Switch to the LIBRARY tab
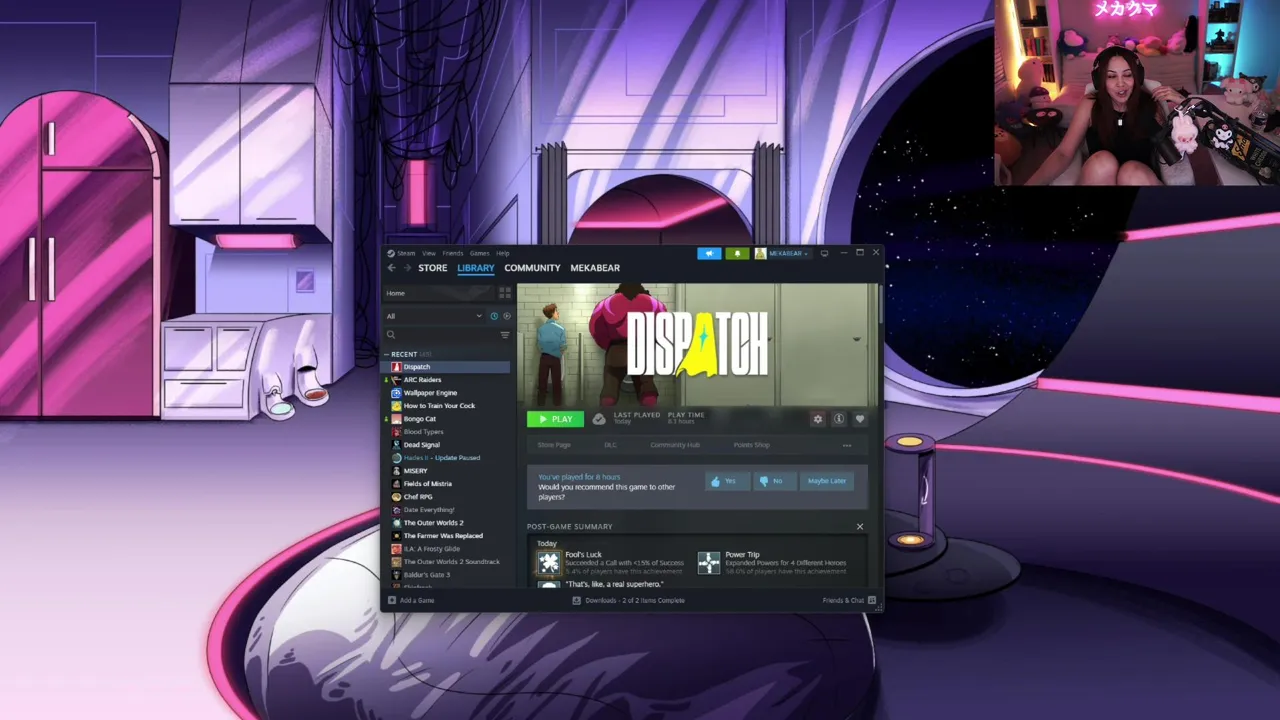The height and width of the screenshot is (720, 1280). (x=476, y=268)
